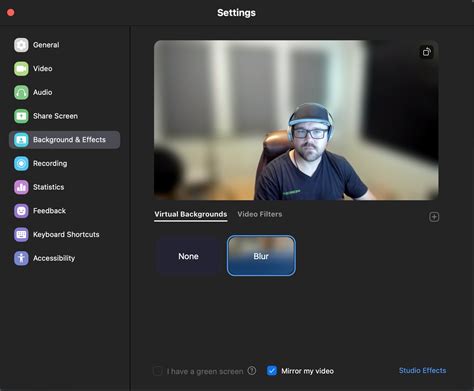
Task: Select the None background option
Action: coord(188,256)
